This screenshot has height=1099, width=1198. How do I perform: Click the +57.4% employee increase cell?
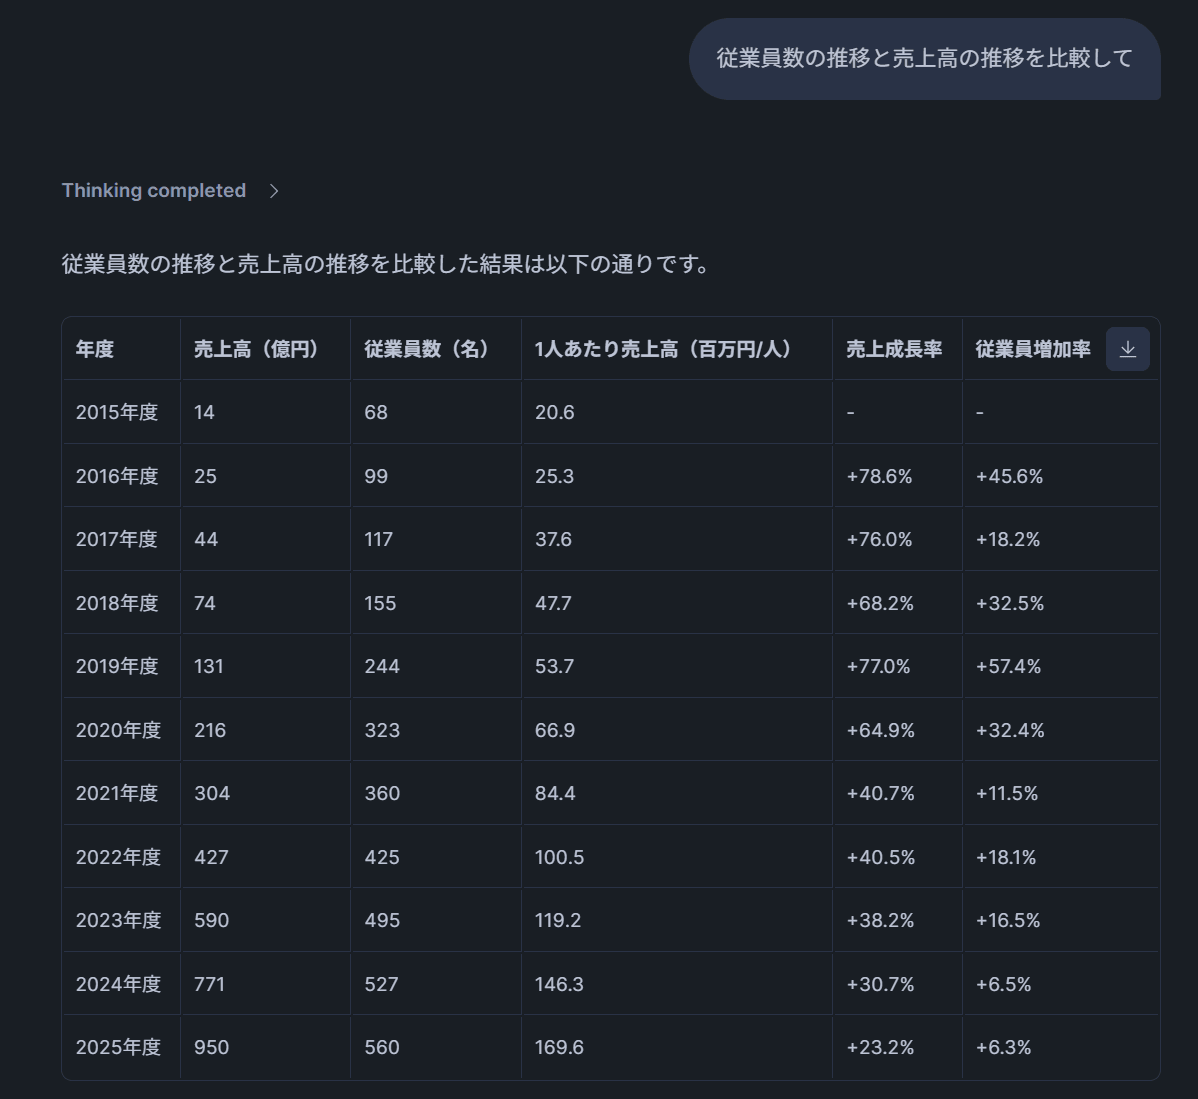[x=1008, y=666]
